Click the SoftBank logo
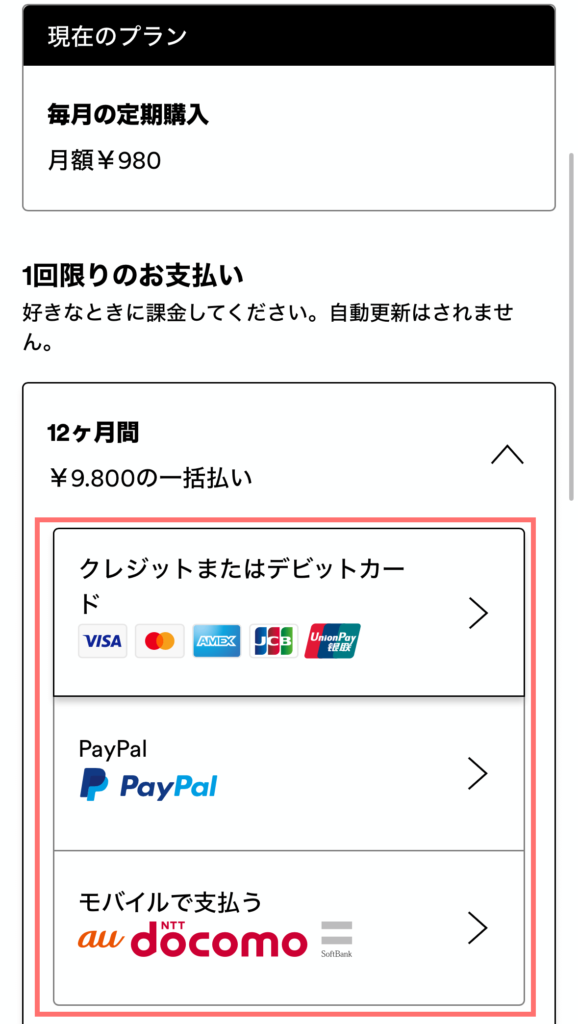Image resolution: width=578 pixels, height=1024 pixels. coord(336,938)
